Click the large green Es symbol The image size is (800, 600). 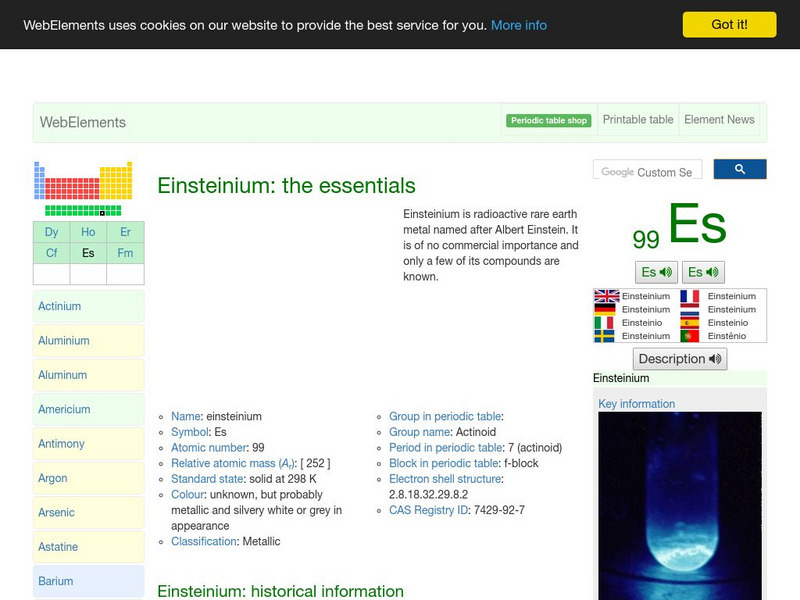click(x=697, y=224)
